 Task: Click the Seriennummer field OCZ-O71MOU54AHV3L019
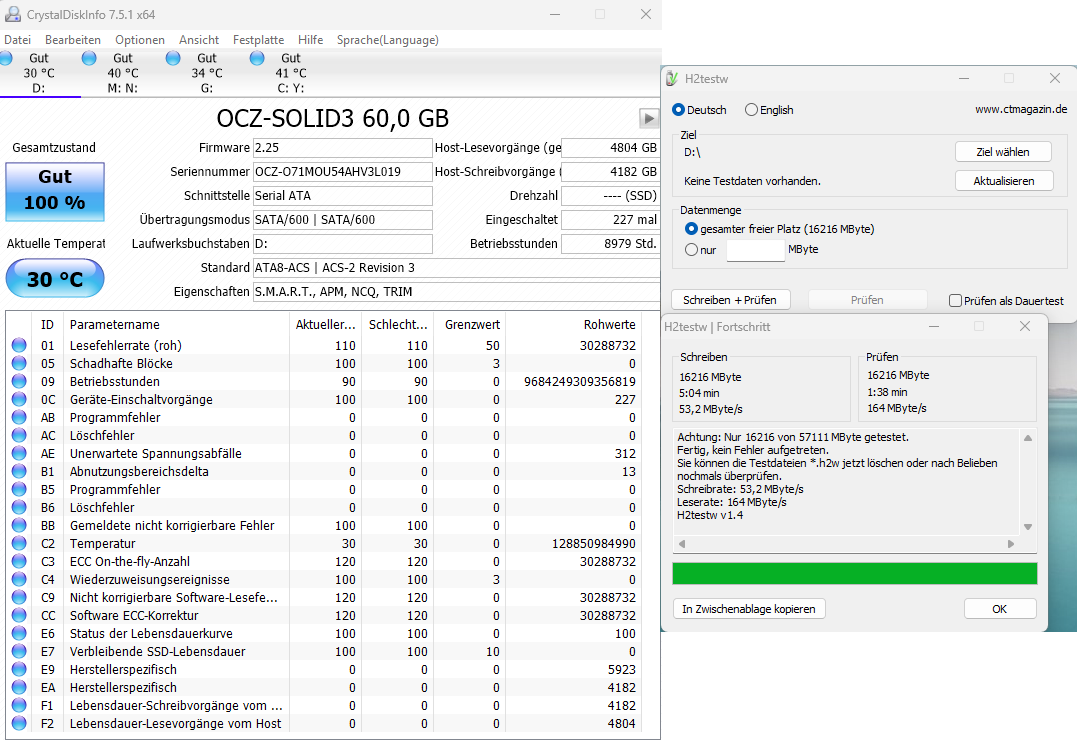click(x=343, y=171)
